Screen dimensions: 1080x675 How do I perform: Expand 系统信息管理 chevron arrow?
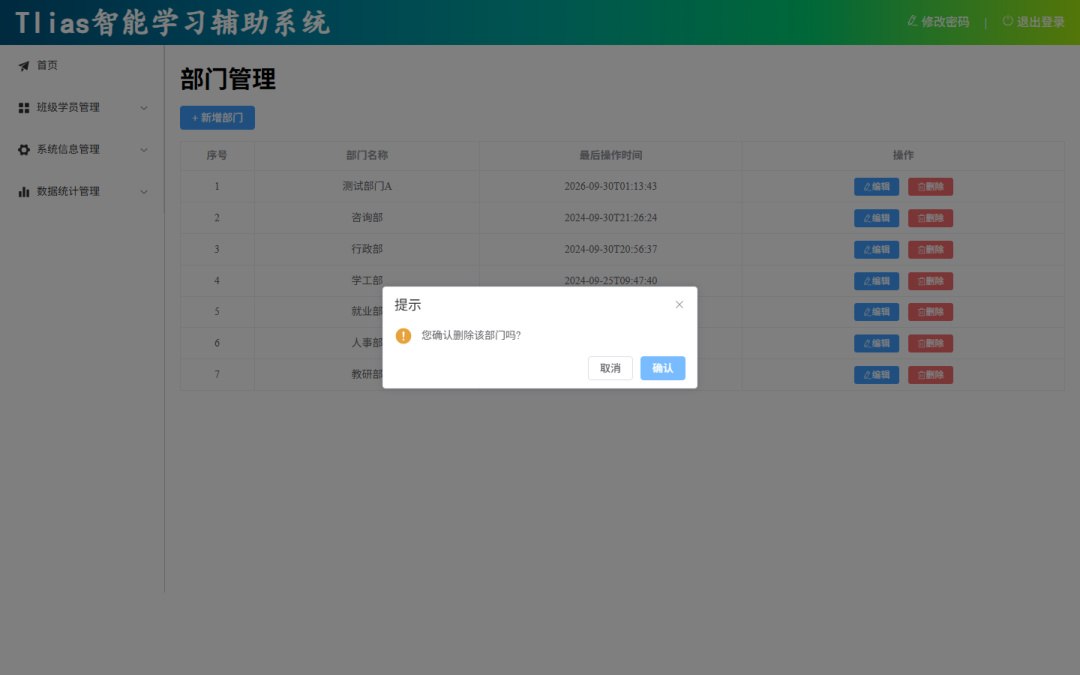click(x=144, y=149)
